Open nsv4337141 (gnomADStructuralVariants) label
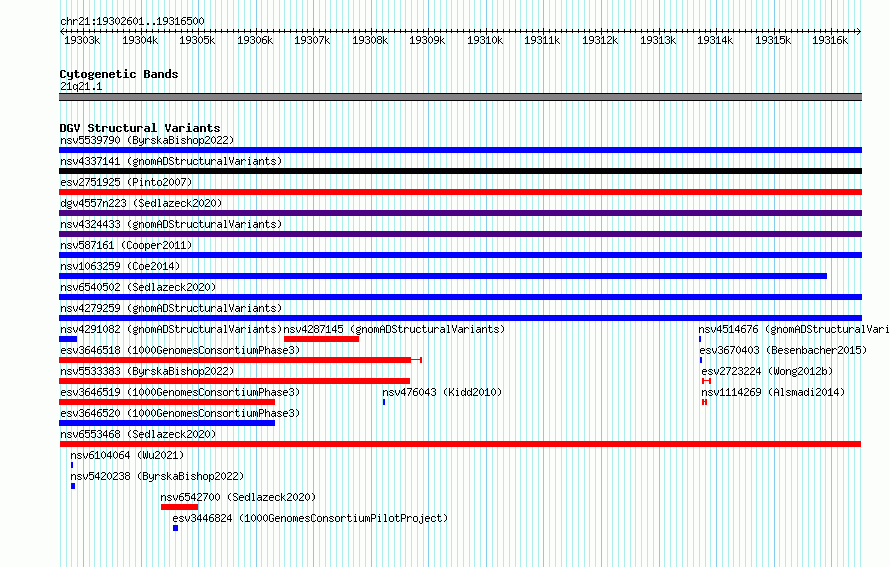Image resolution: width=890 pixels, height=567 pixels. (x=171, y=161)
